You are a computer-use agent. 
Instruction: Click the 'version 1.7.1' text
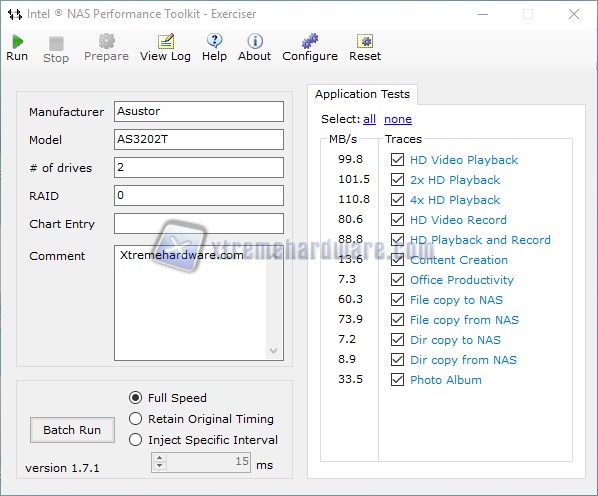coord(62,468)
